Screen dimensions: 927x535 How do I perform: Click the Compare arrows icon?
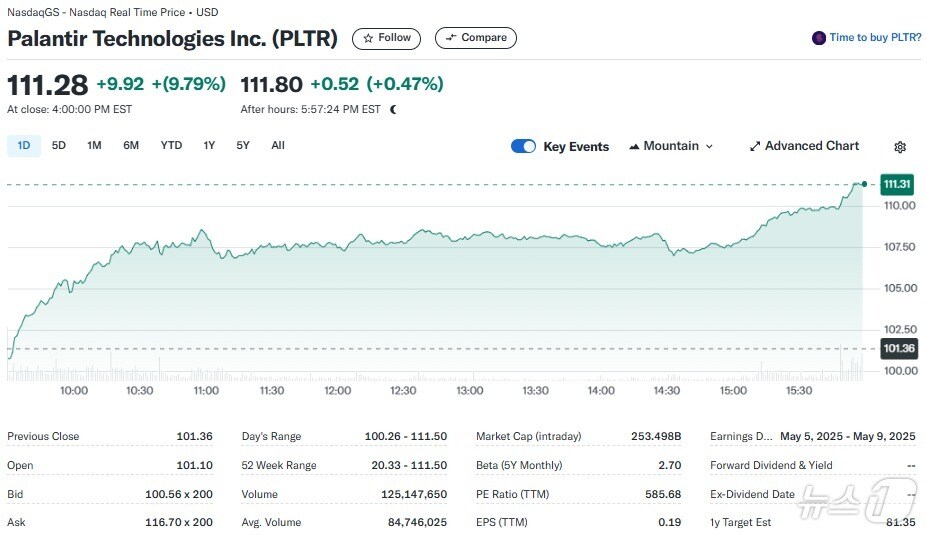(x=450, y=38)
